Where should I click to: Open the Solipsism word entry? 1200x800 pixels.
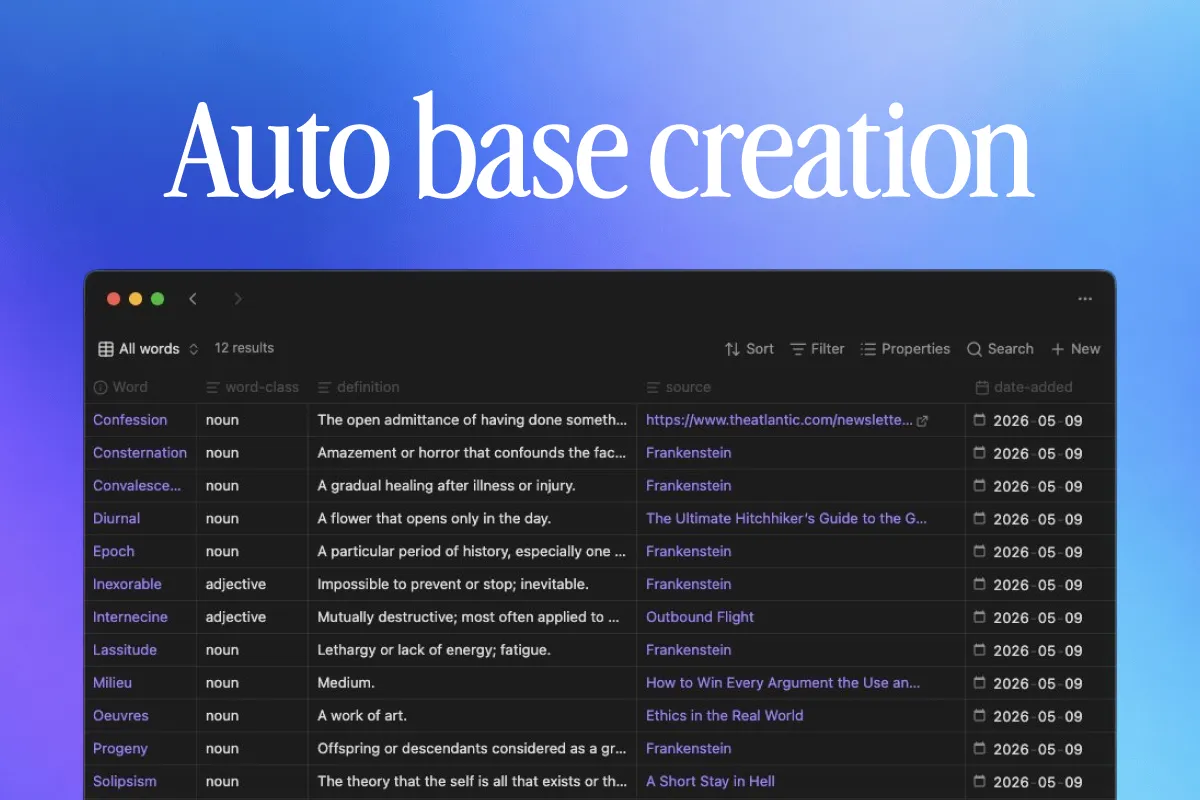point(125,782)
